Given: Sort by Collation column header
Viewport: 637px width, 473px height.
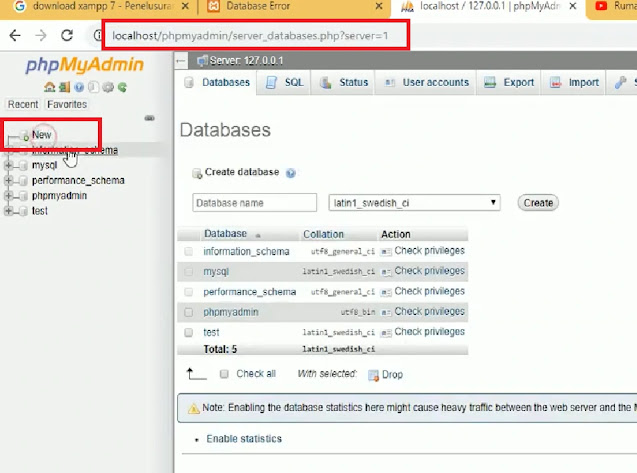Looking at the screenshot, I should (x=323, y=234).
